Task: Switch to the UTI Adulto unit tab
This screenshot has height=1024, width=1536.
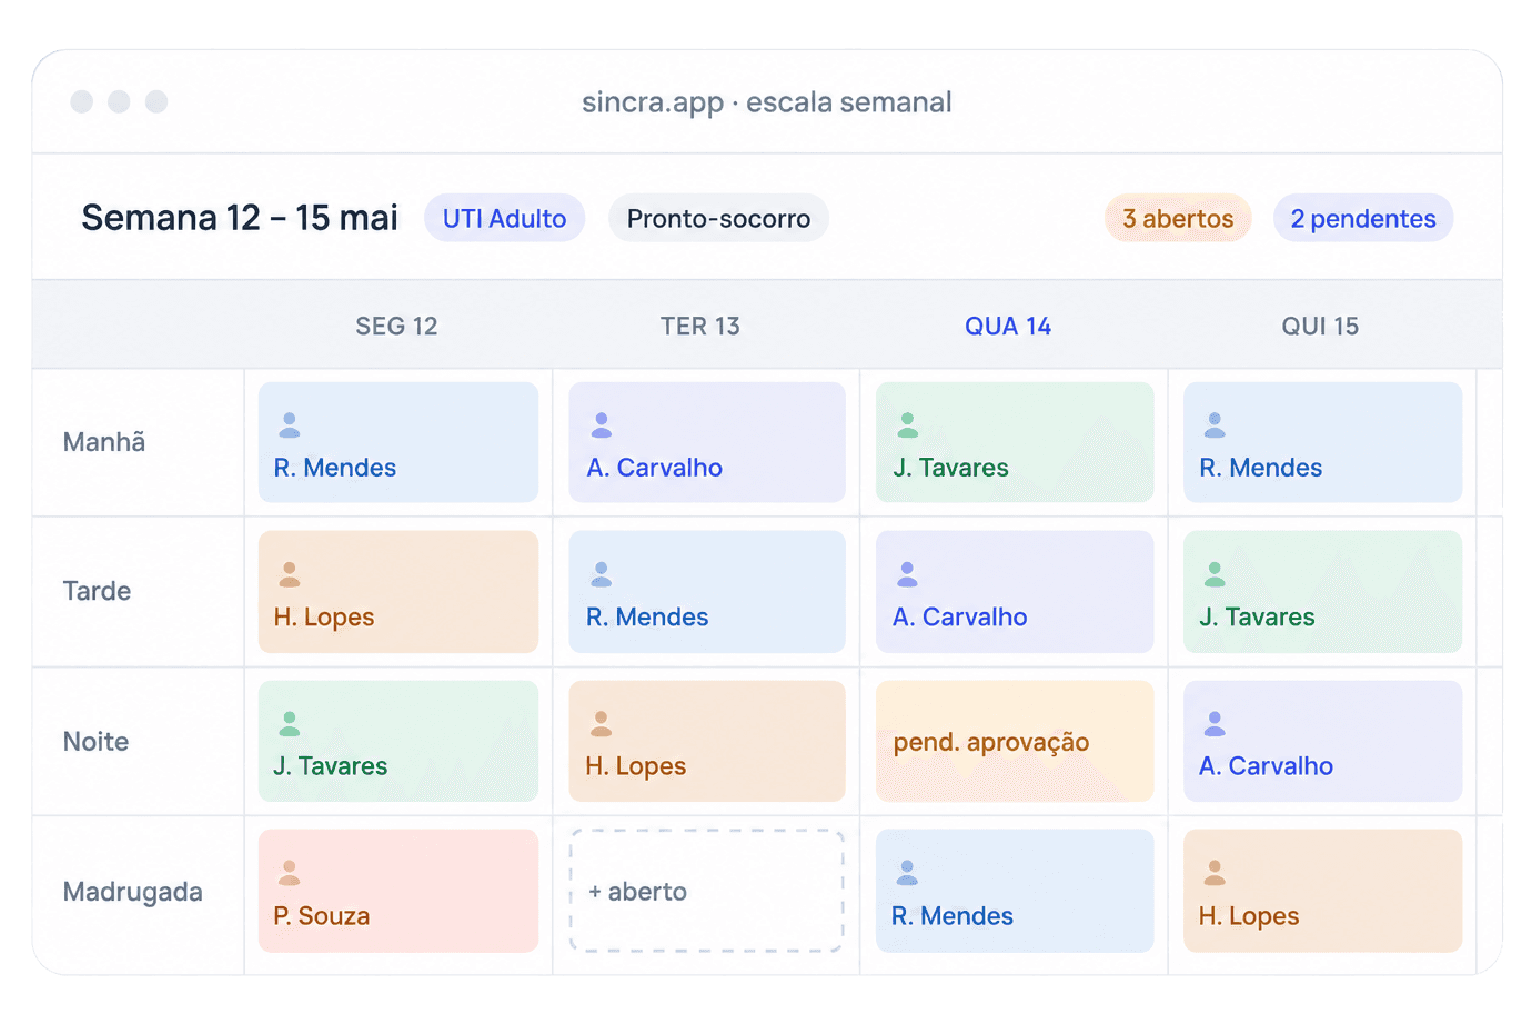Action: (x=504, y=218)
